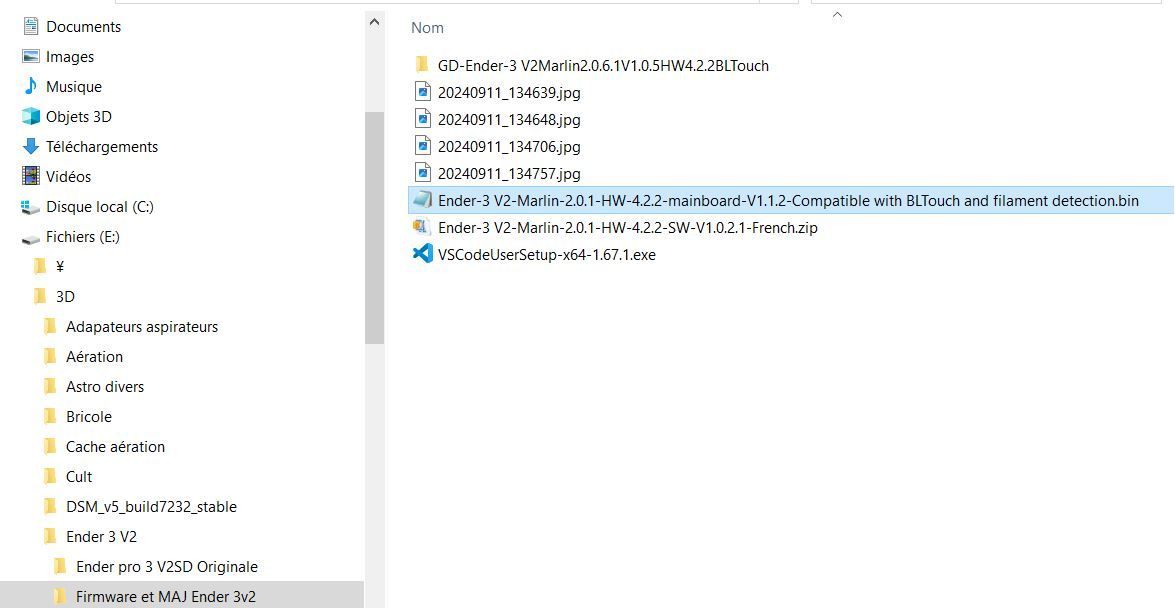
Task: Click the Astro divers folder icon
Action: pos(50,385)
